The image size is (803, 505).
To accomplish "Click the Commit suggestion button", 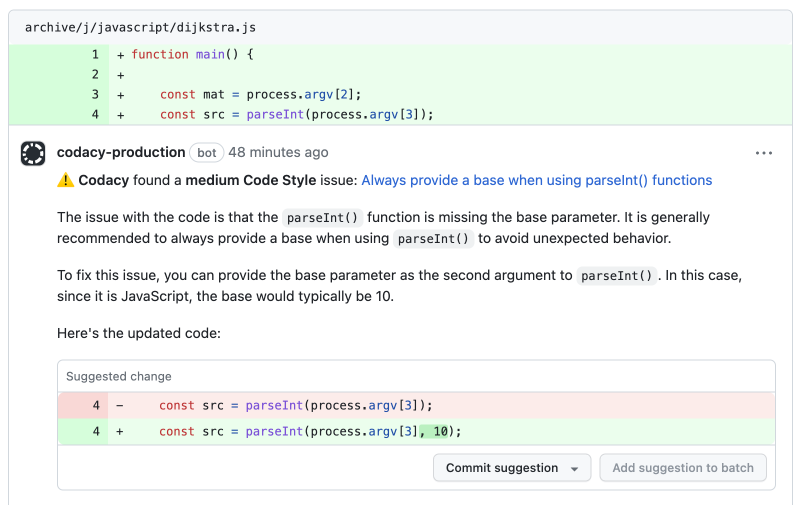I will [502, 468].
